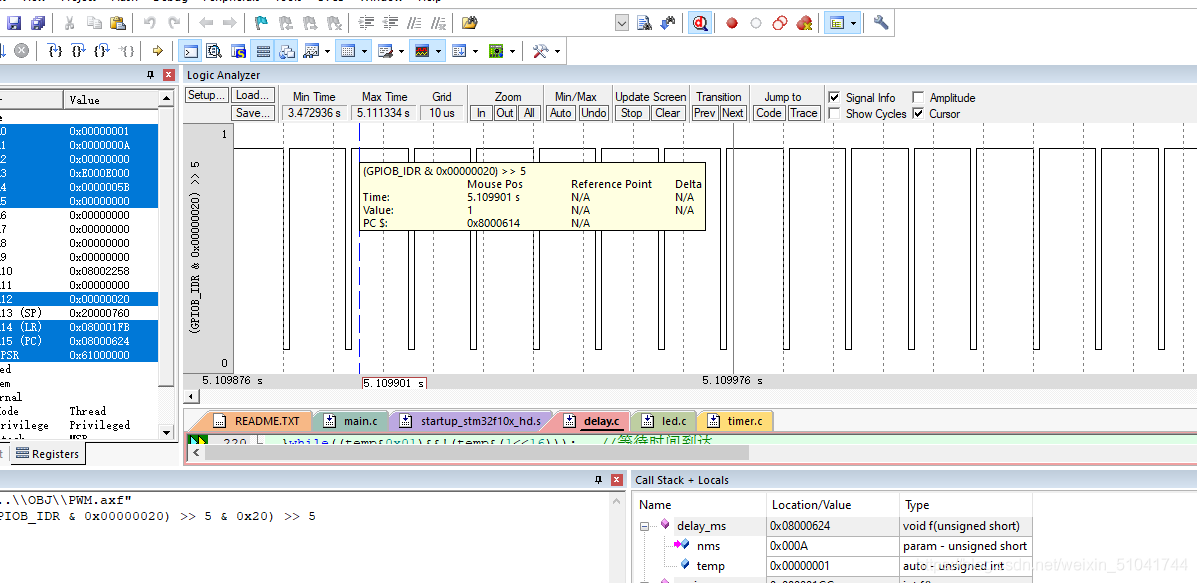Image resolution: width=1197 pixels, height=583 pixels.
Task: Switch to the main.c tab
Action: coord(350,420)
